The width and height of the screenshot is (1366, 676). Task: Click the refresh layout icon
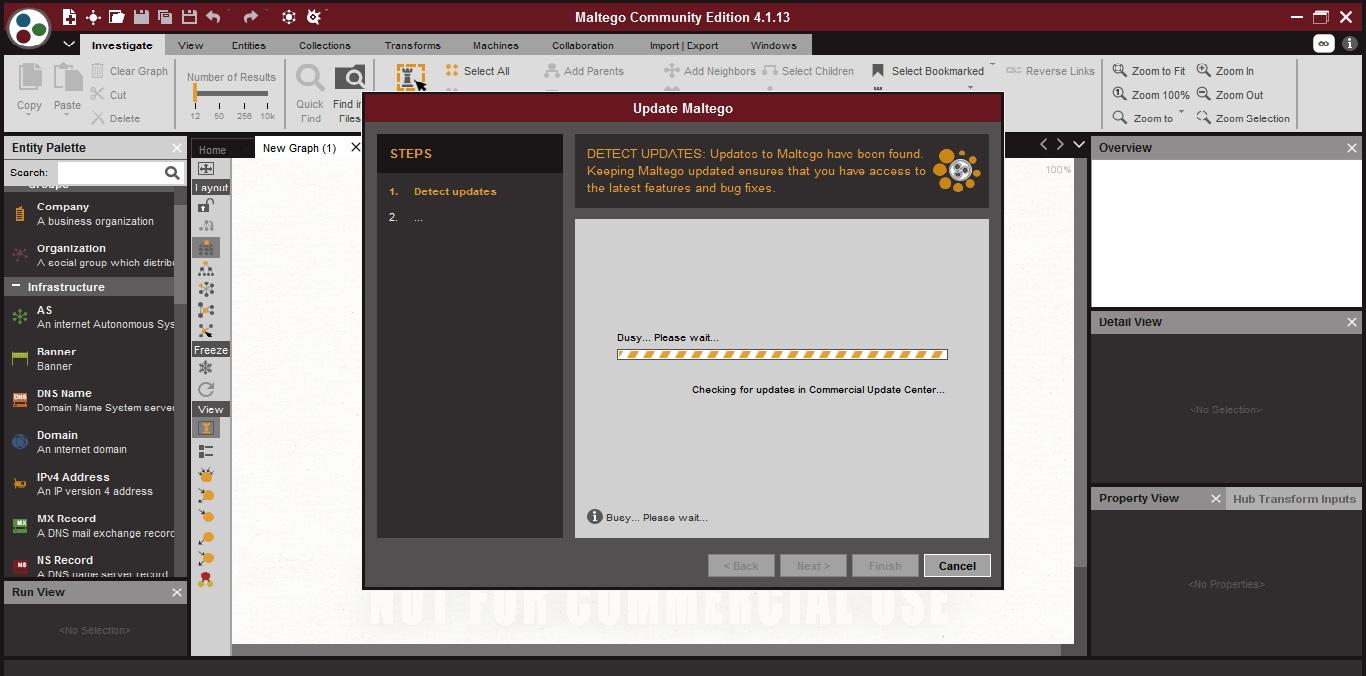coord(206,390)
